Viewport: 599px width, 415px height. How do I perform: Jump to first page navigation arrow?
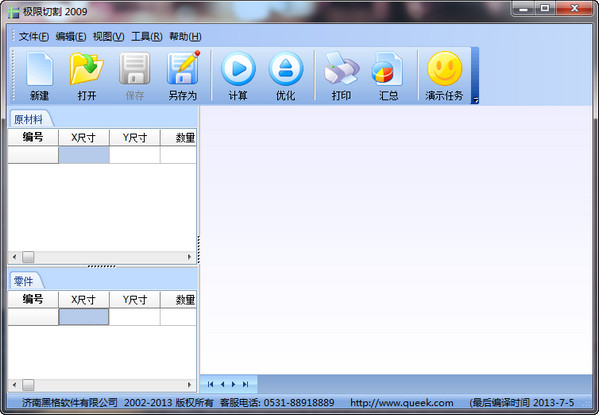(x=210, y=384)
